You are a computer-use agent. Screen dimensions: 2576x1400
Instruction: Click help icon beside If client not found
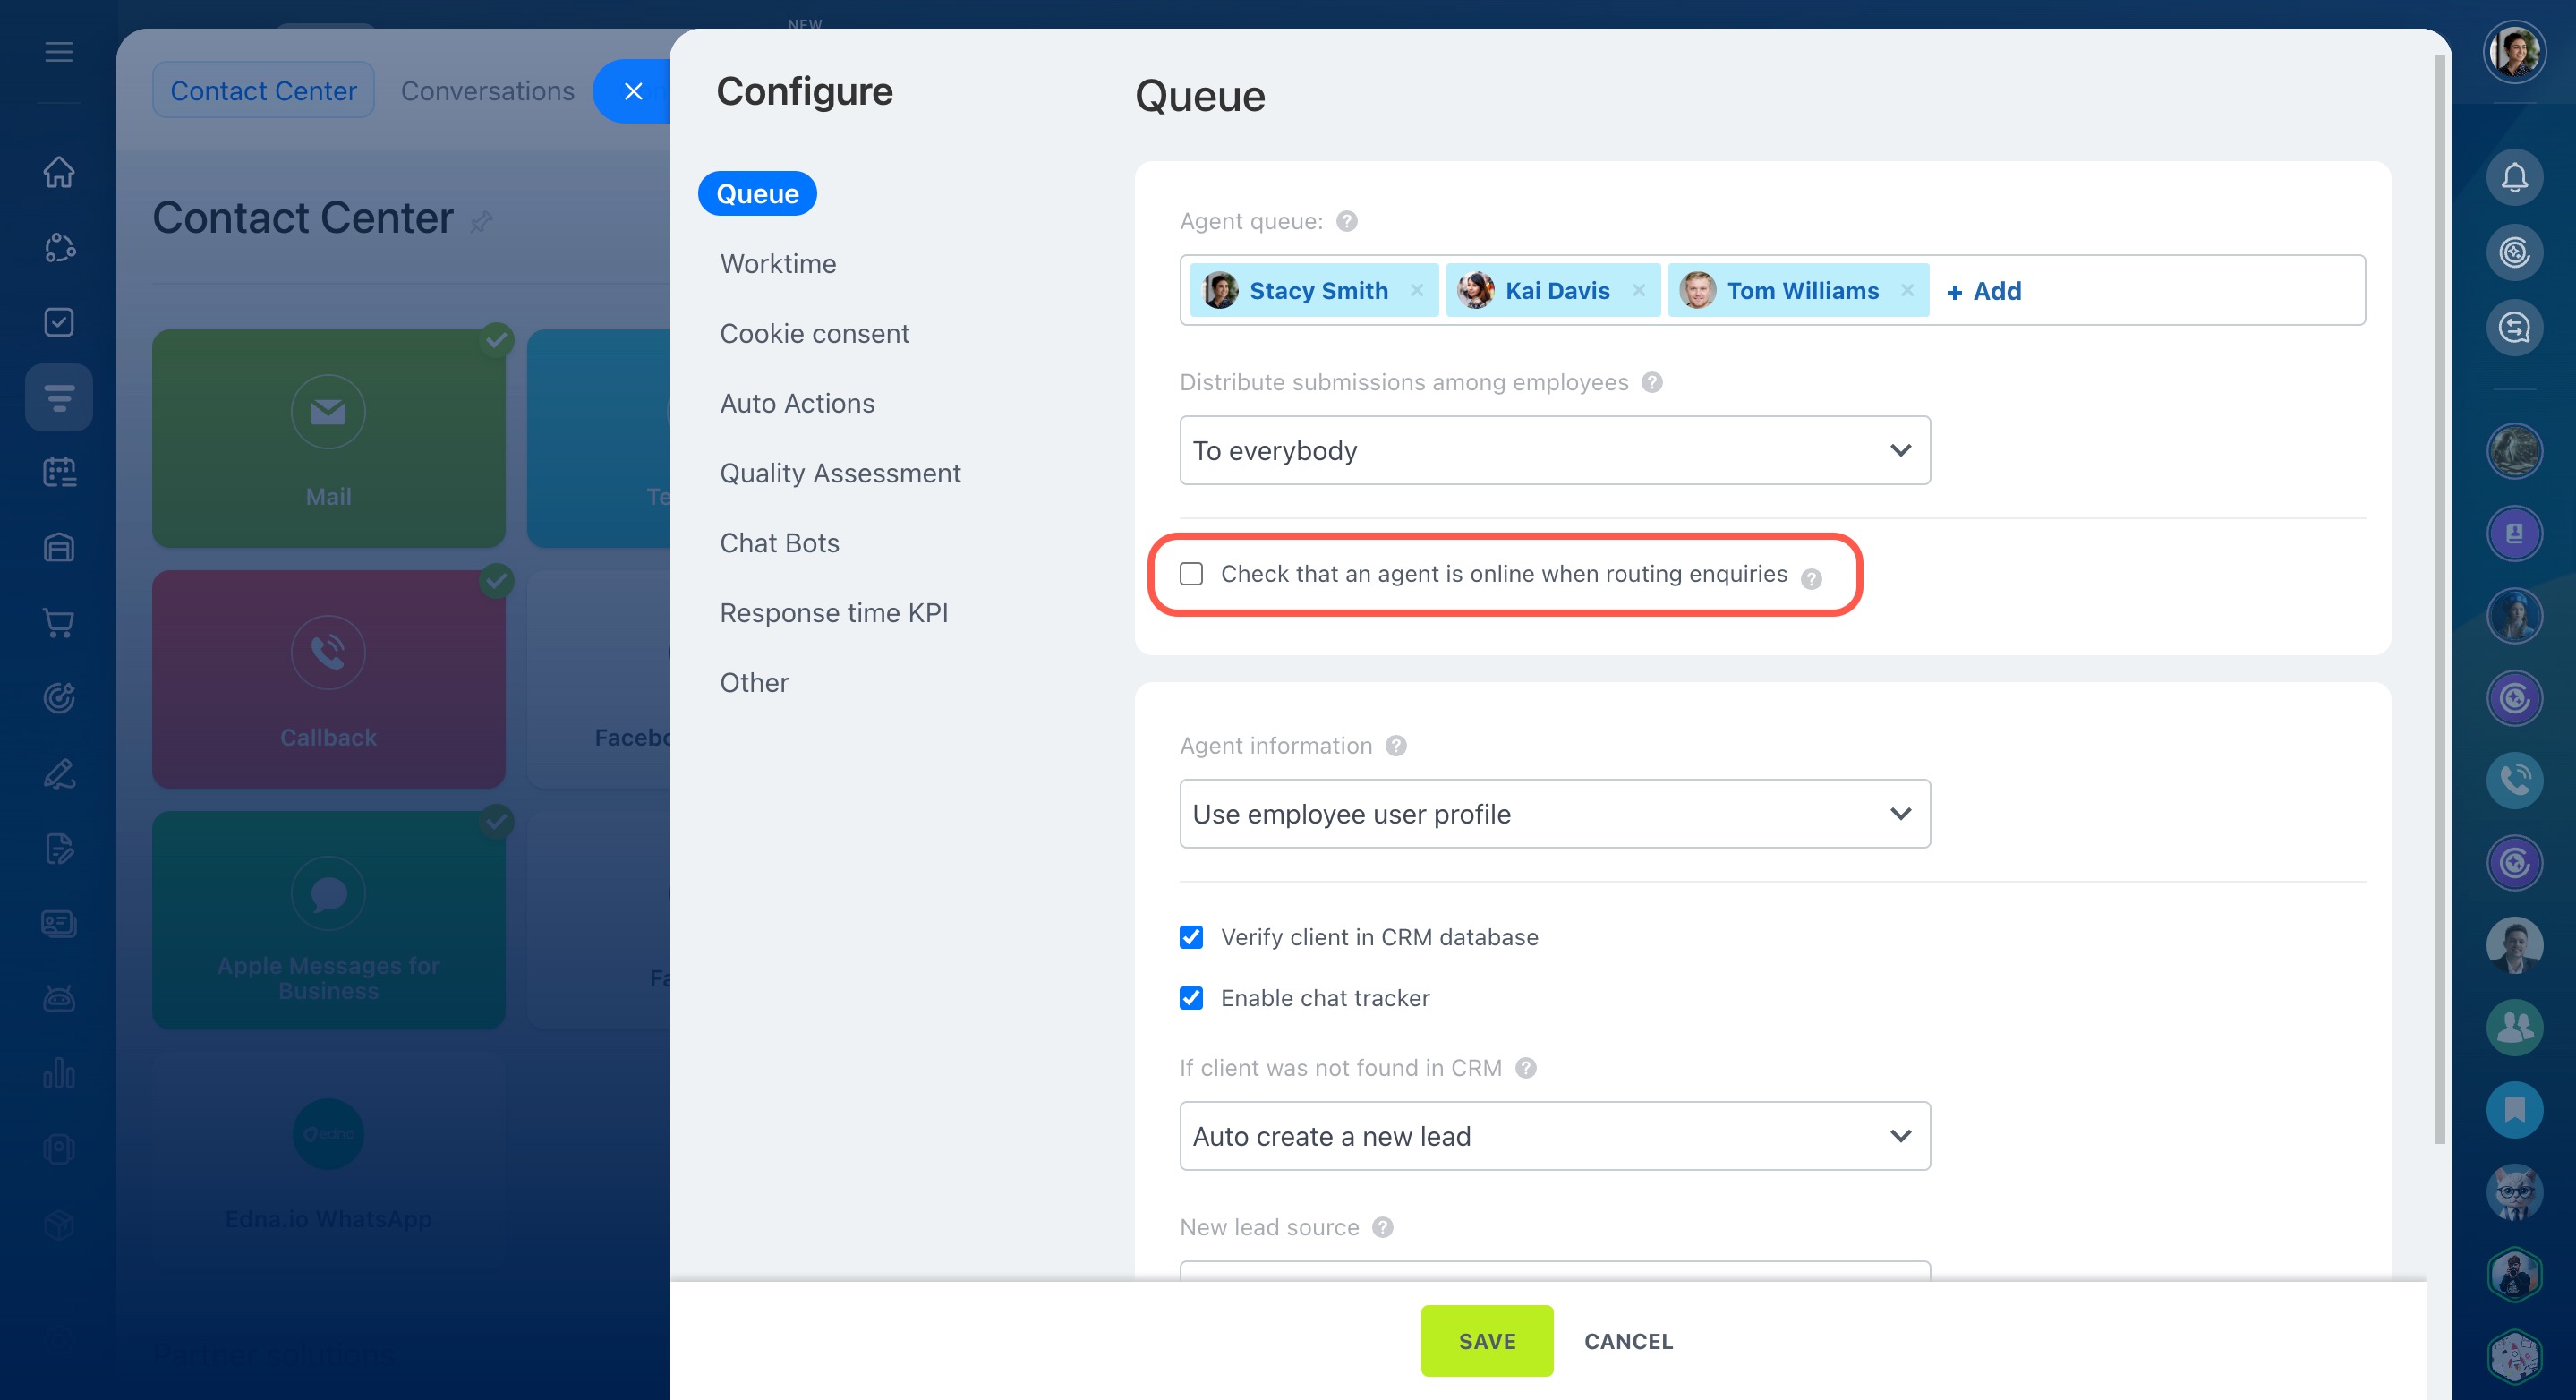(x=1525, y=1068)
